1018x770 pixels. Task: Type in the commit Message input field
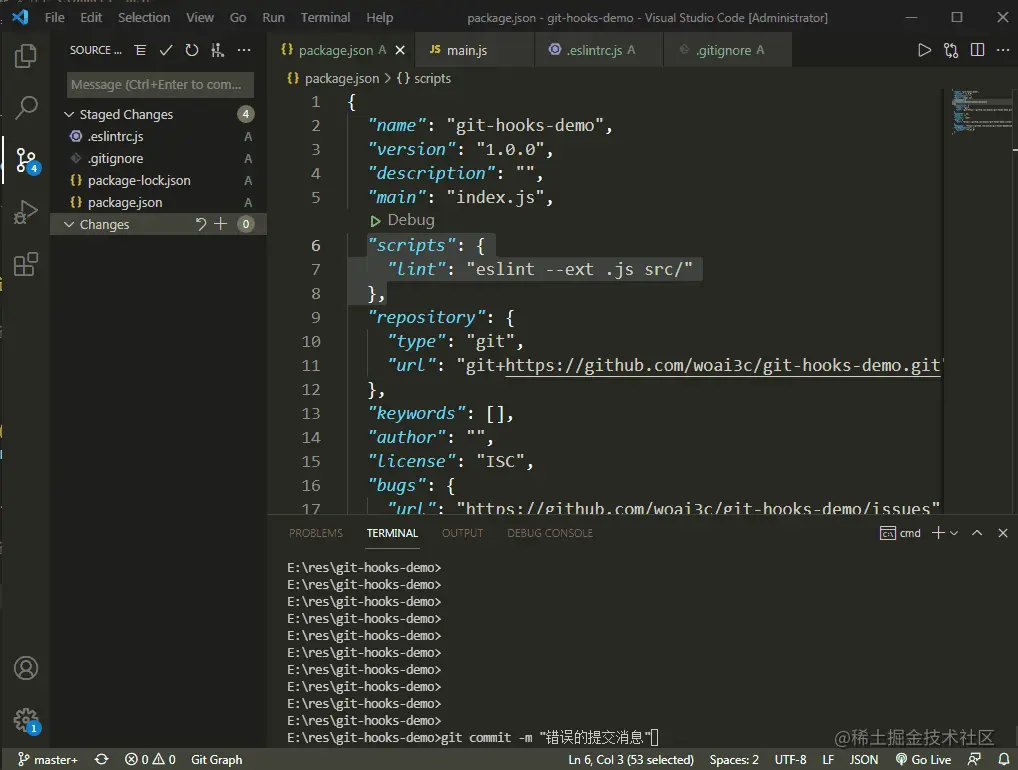[159, 85]
